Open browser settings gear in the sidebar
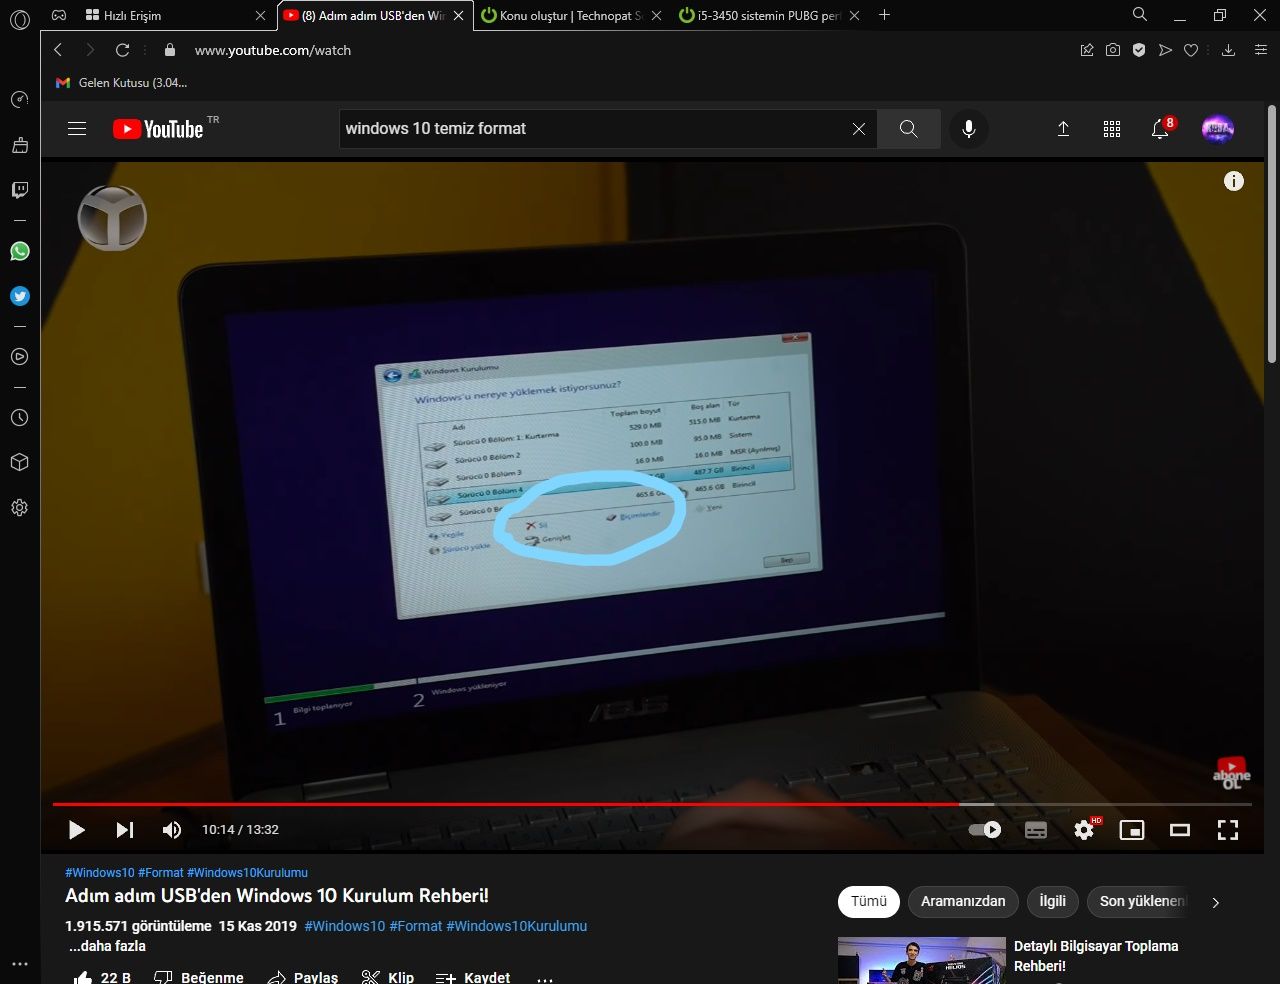 coord(20,508)
